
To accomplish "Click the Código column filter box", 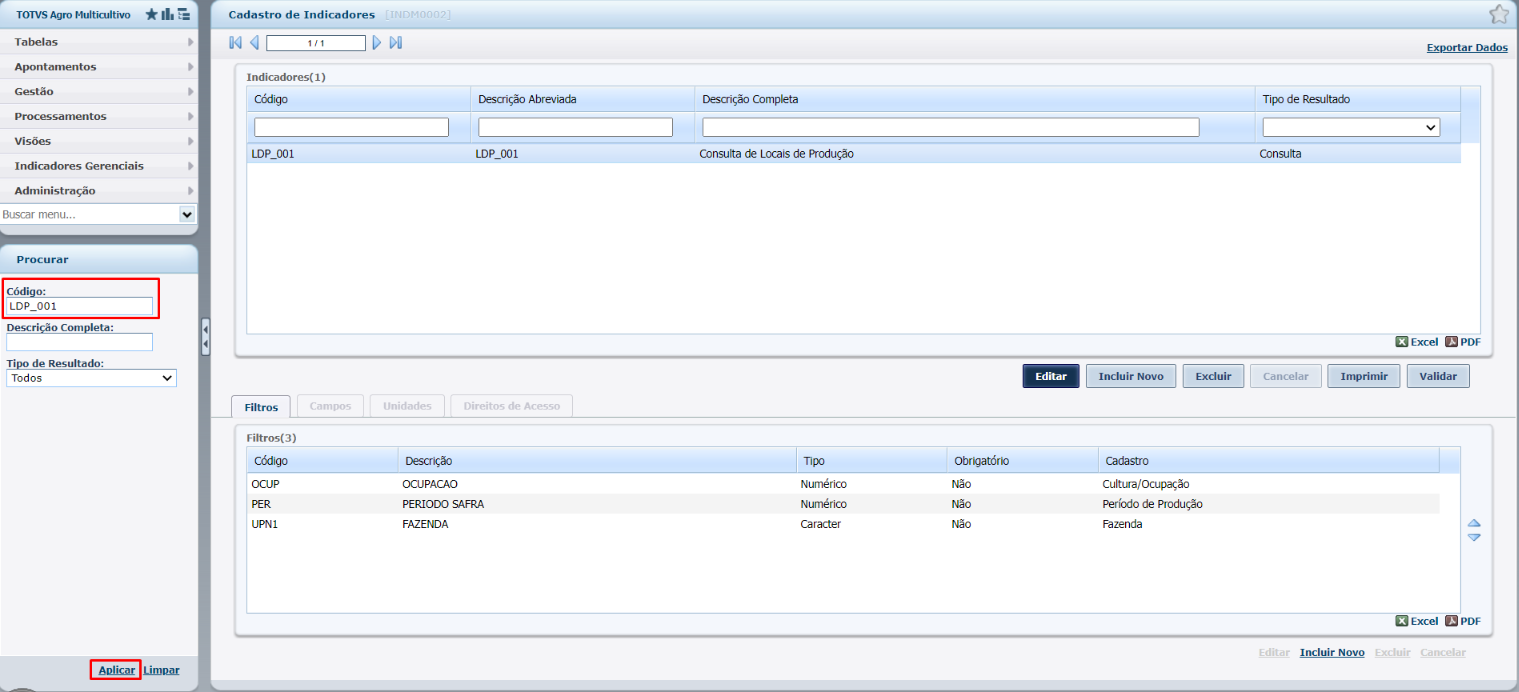I will click(351, 127).
